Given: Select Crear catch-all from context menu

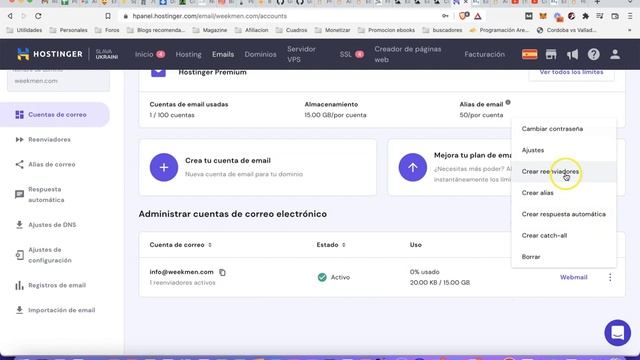Looking at the screenshot, I should point(564,236).
